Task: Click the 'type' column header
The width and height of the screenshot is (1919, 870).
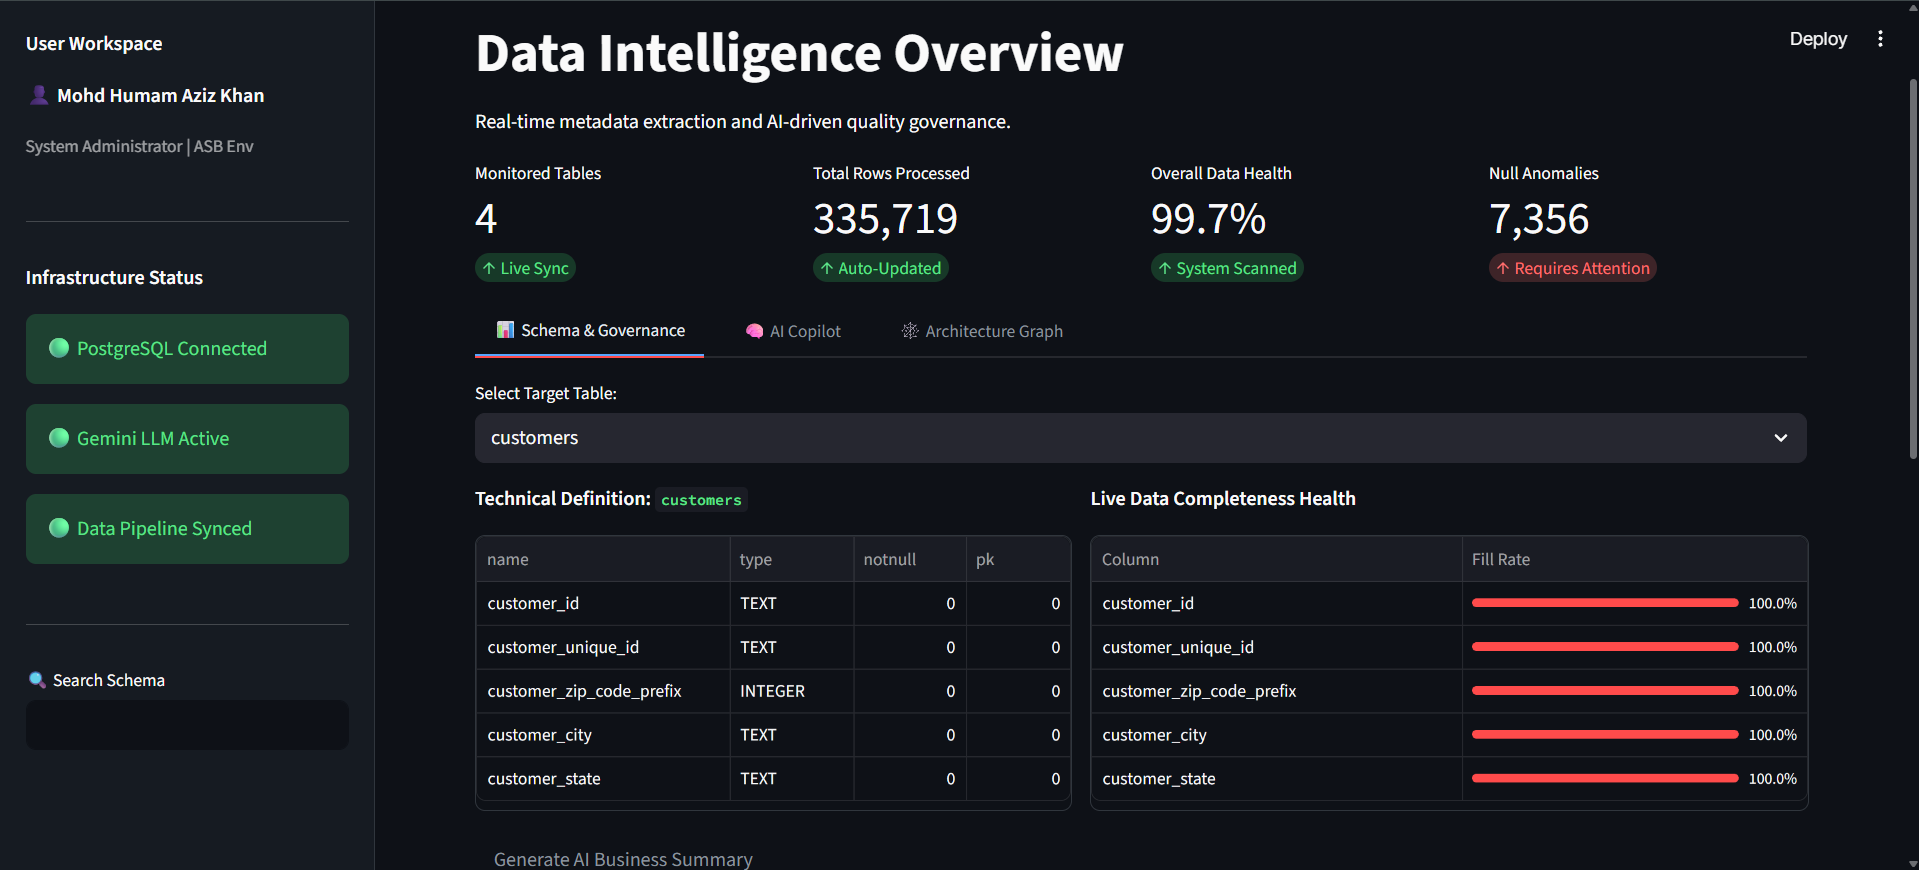Action: point(792,559)
